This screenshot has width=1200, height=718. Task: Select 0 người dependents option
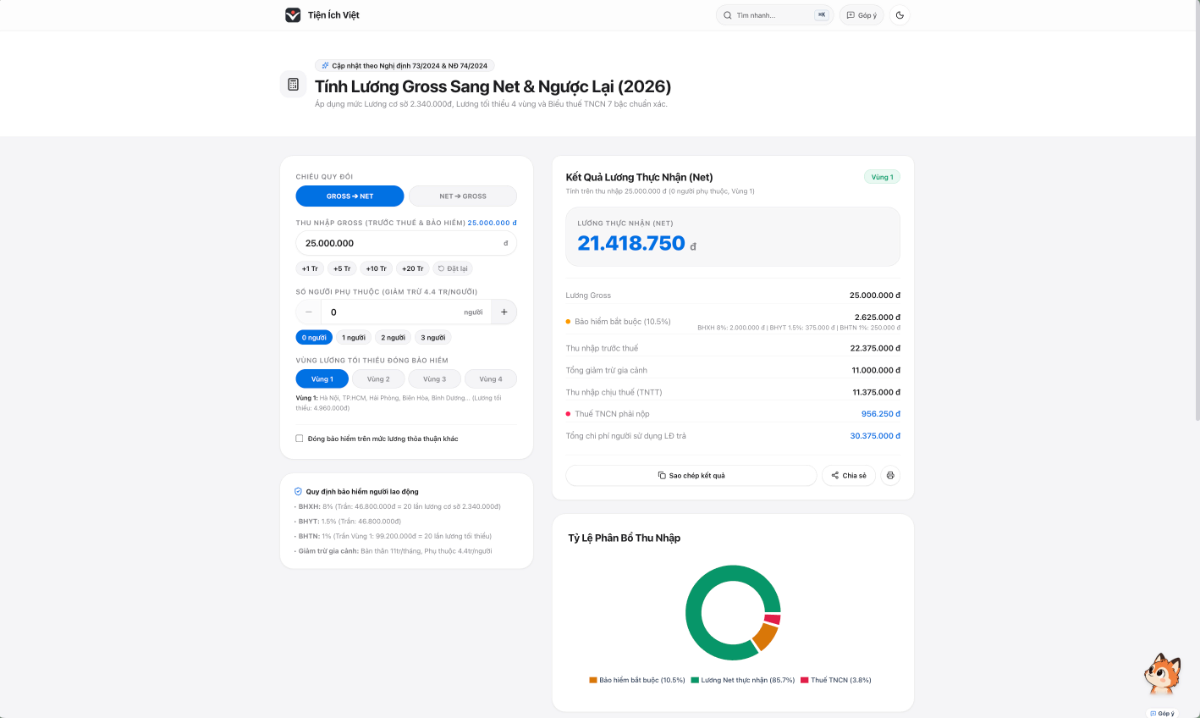[313, 337]
